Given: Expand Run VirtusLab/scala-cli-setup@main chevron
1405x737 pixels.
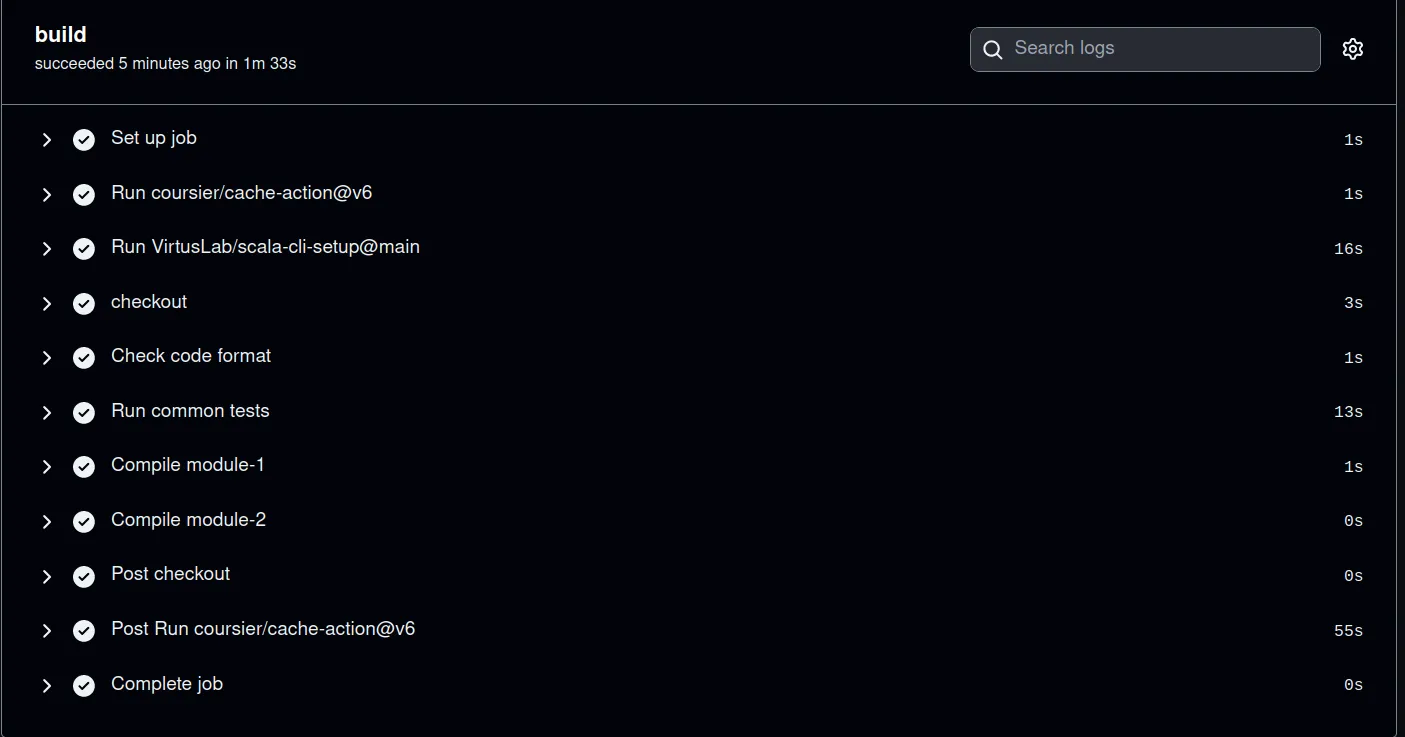Looking at the screenshot, I should (46, 249).
